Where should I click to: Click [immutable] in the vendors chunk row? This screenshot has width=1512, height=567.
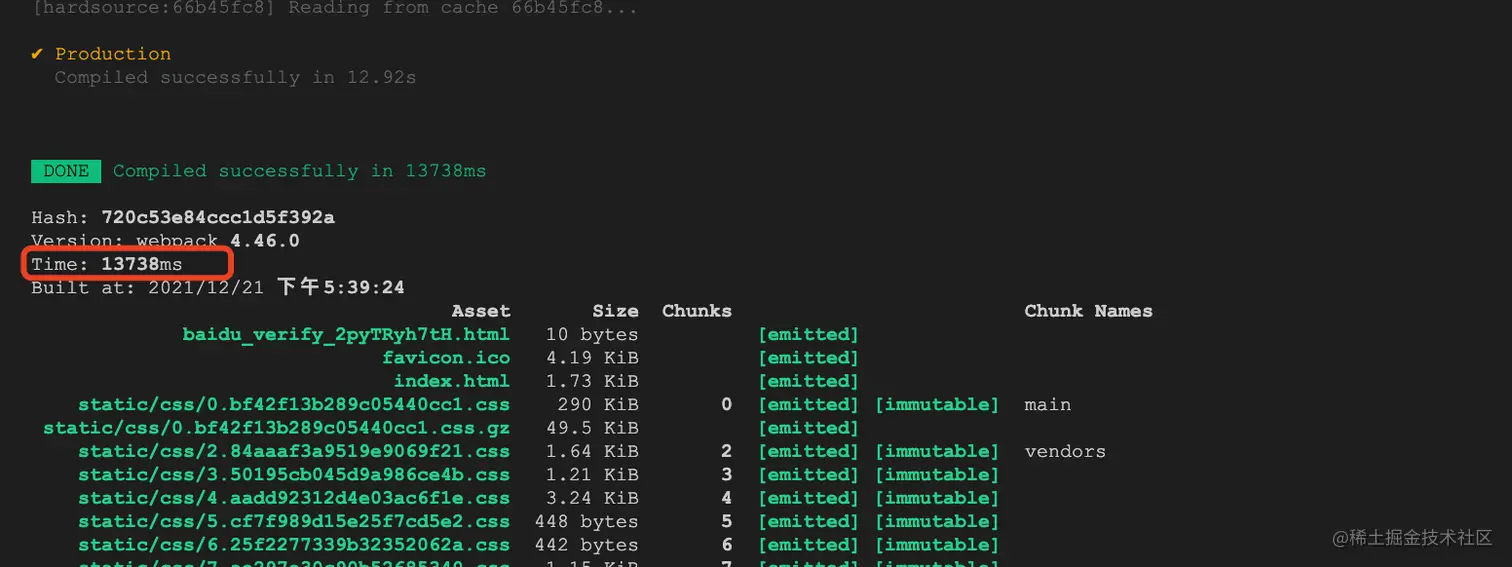[937, 451]
